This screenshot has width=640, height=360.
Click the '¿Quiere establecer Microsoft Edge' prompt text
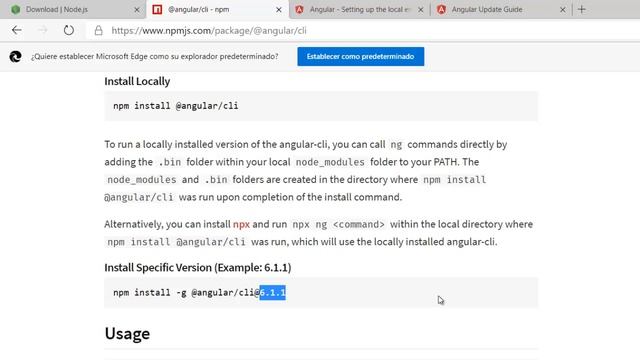155,56
